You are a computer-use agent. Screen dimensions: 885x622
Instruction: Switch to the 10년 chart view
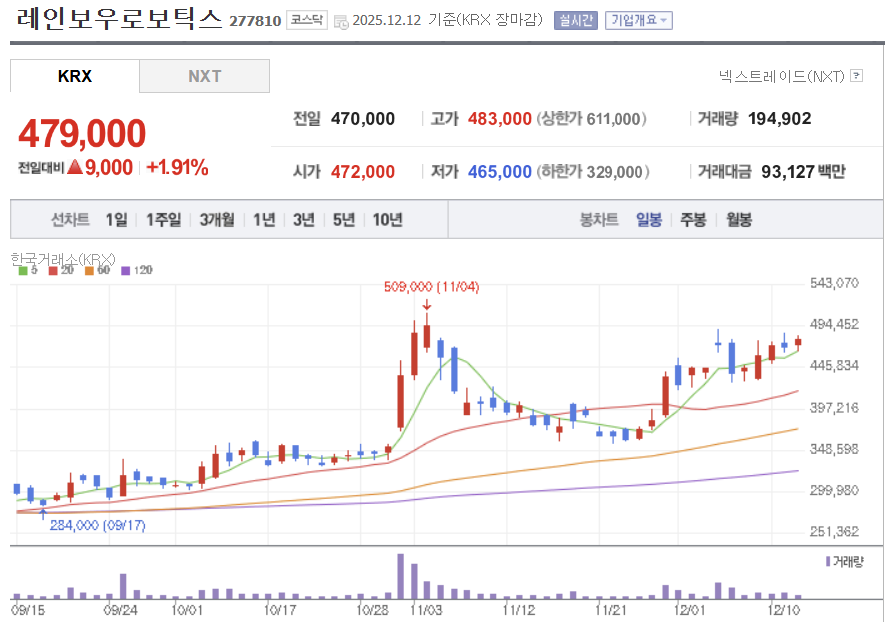387,220
